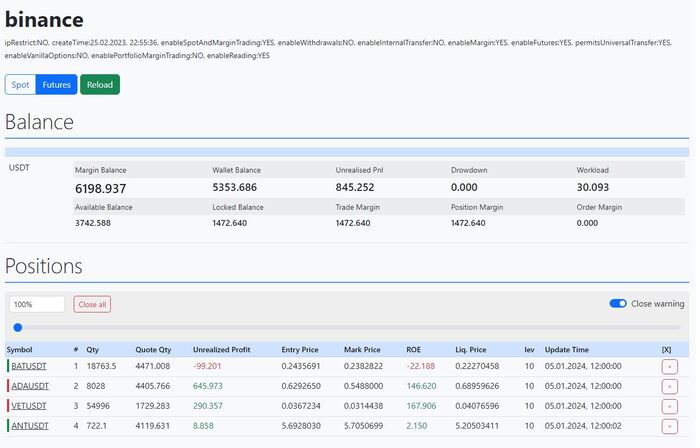Click the ROE column header
Screen dimensions: 700x448
tap(414, 350)
